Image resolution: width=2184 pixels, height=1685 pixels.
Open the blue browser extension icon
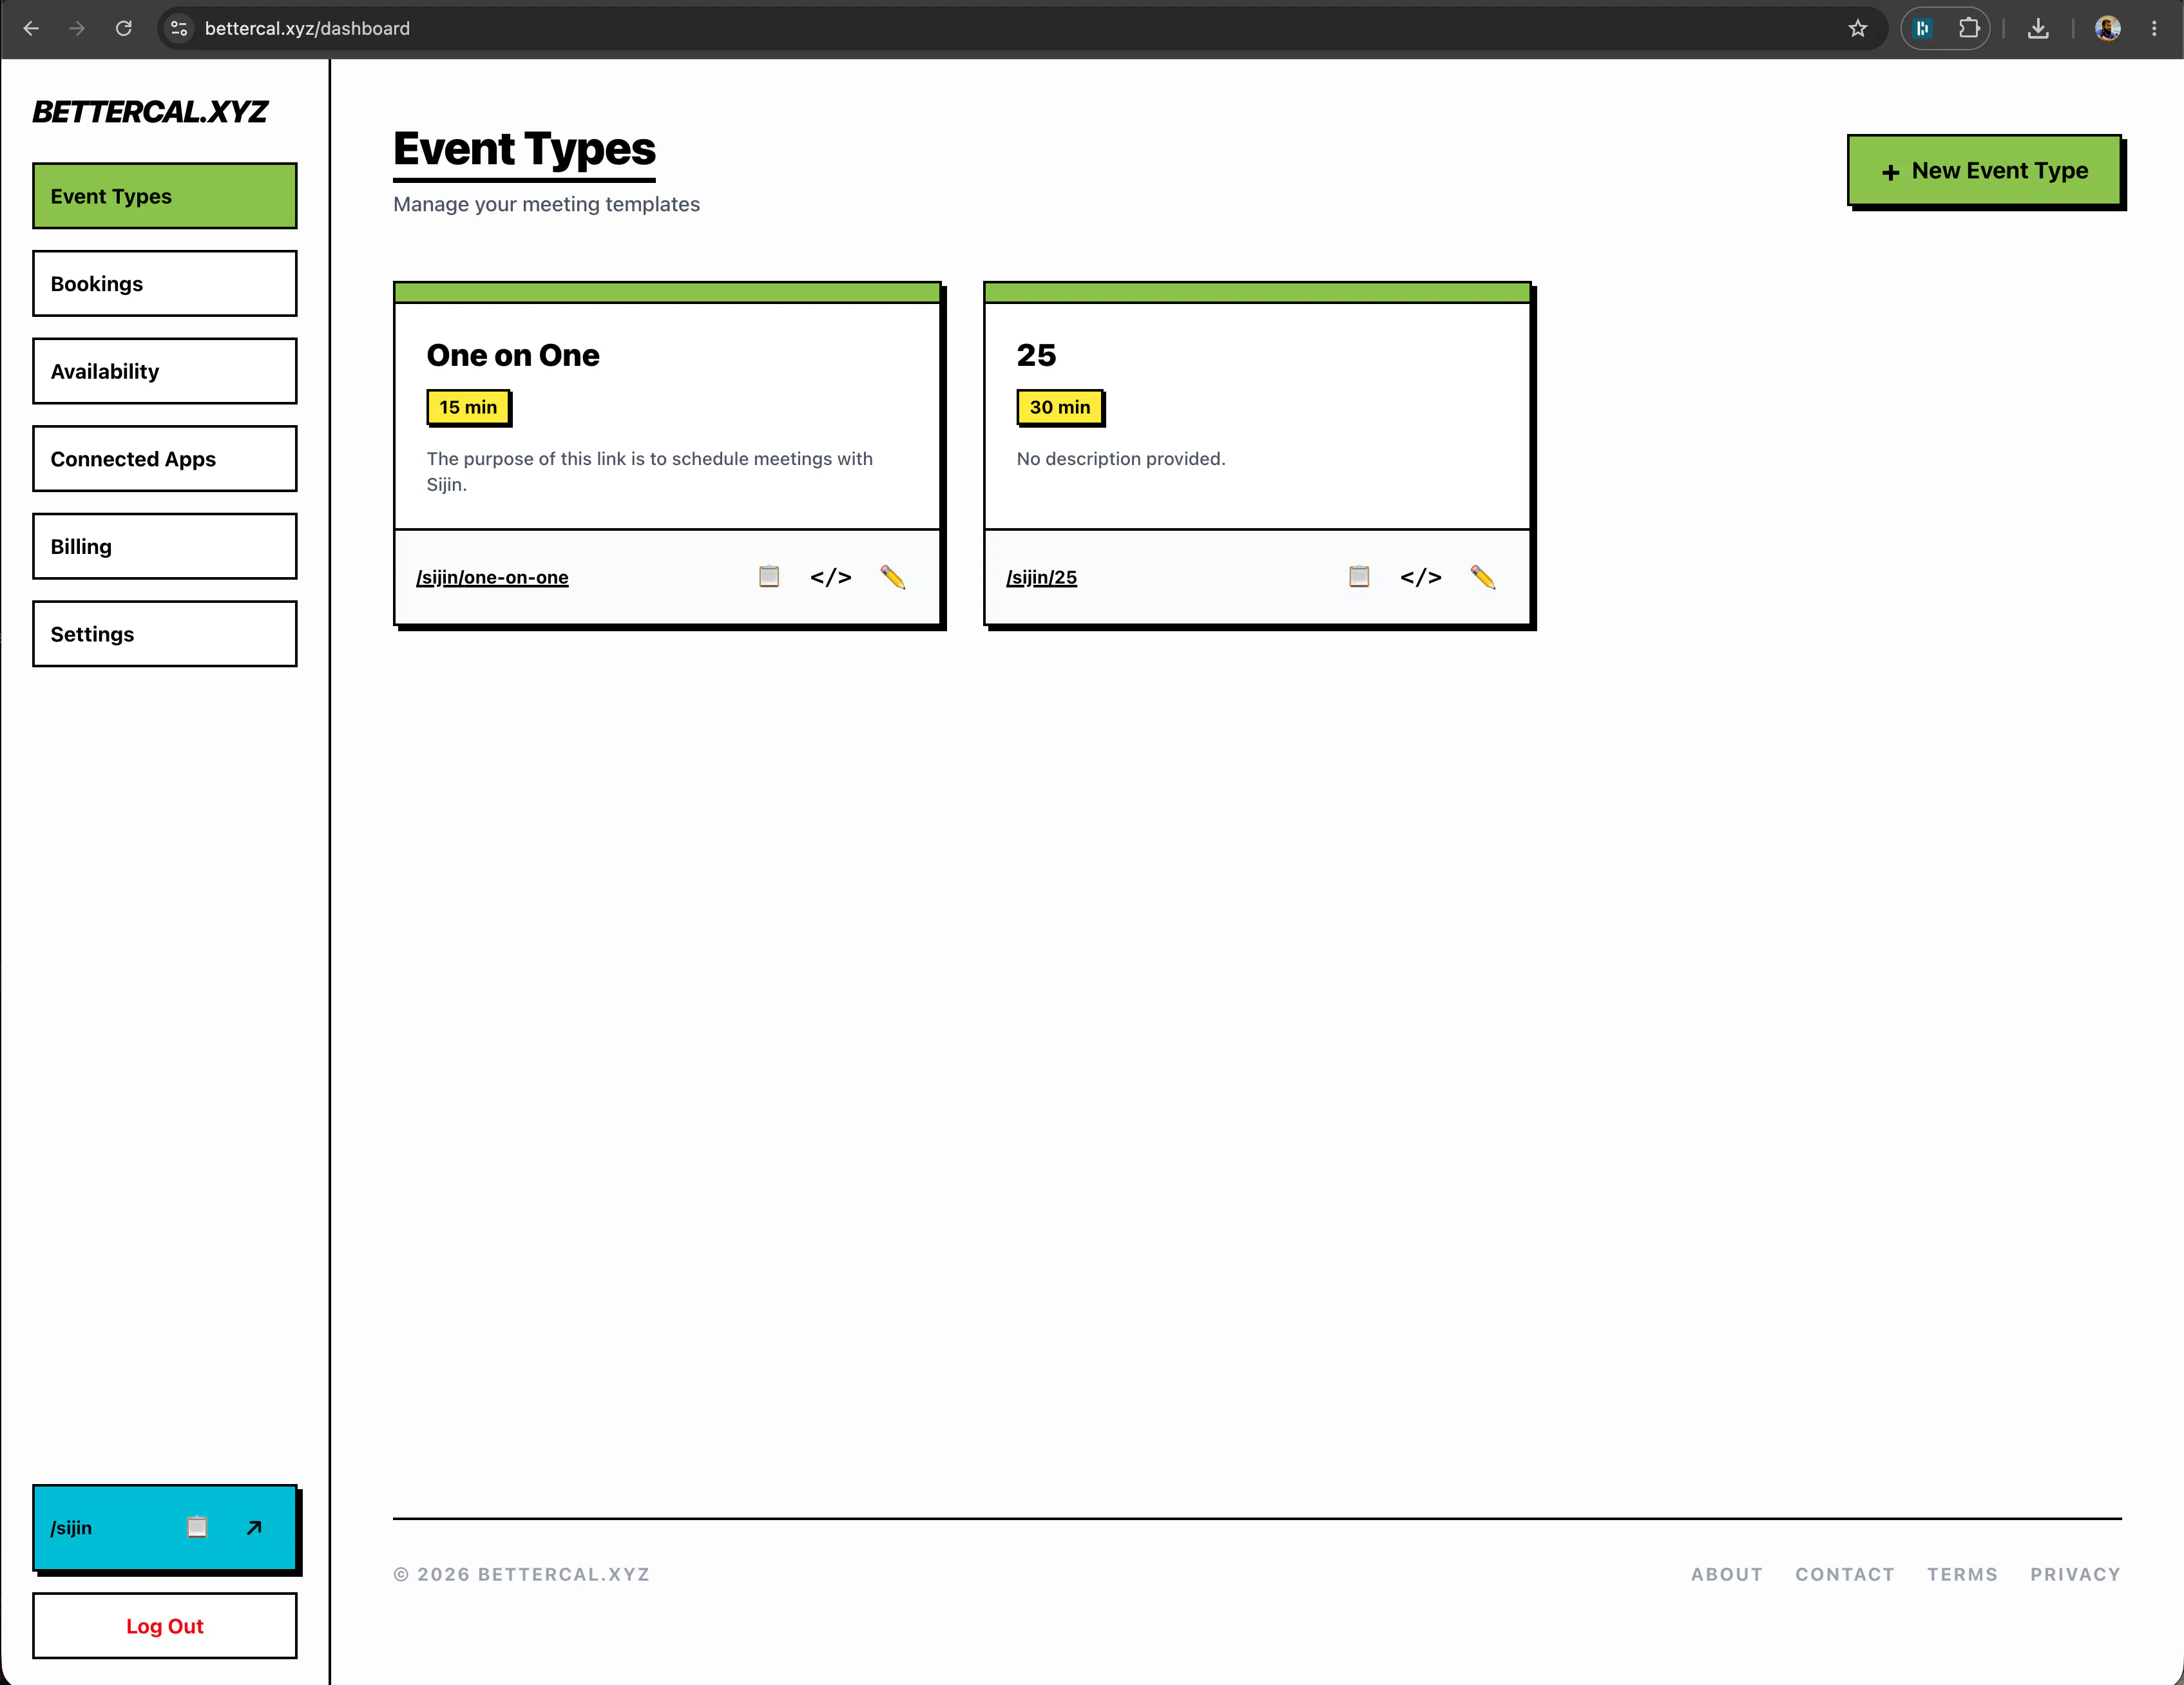(x=1922, y=28)
